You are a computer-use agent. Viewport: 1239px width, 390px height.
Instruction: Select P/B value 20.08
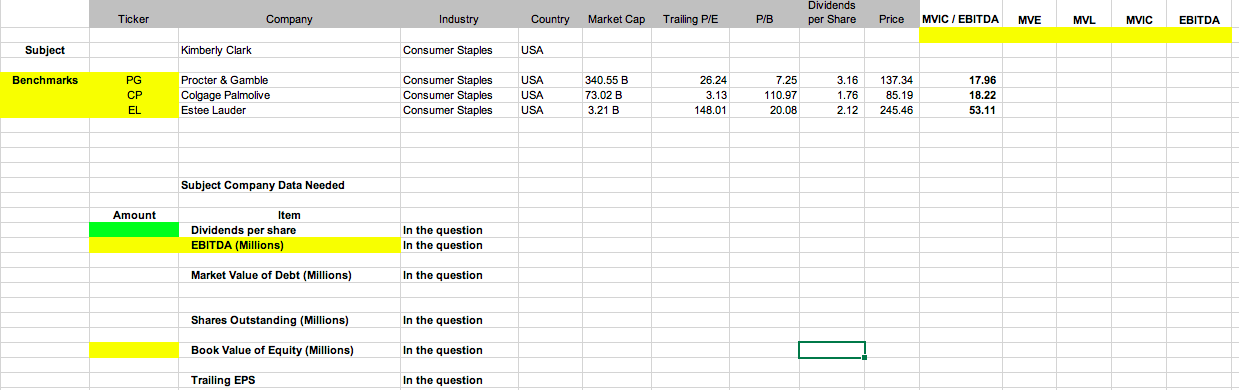pyautogui.click(x=765, y=110)
